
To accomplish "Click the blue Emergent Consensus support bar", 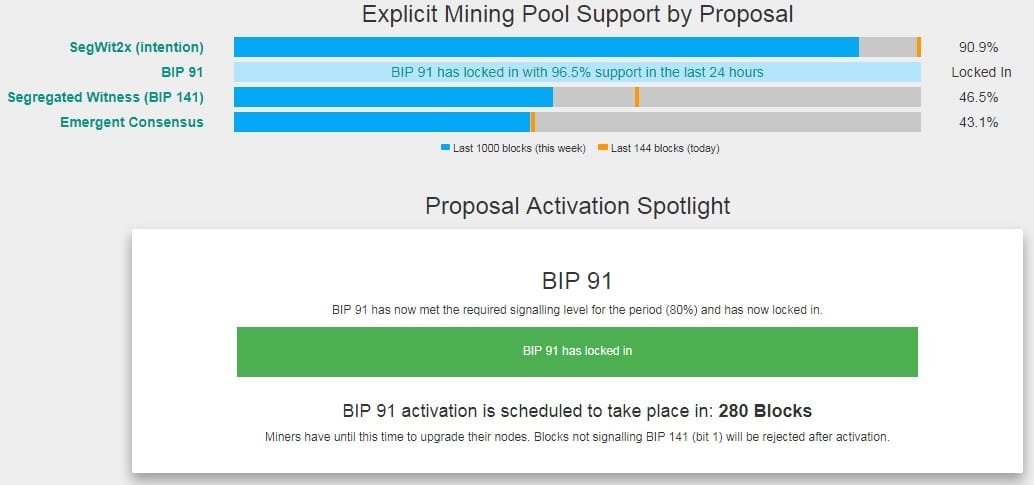I will pyautogui.click(x=381, y=122).
